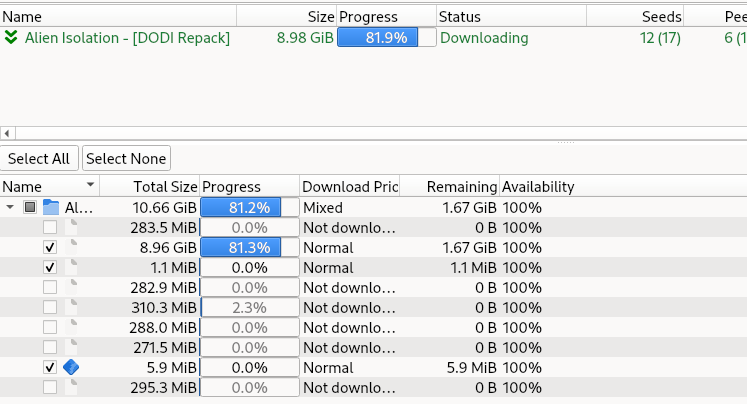Click the 81.9% torrent progress bar
Viewport: 747px width, 404px height.
386,37
